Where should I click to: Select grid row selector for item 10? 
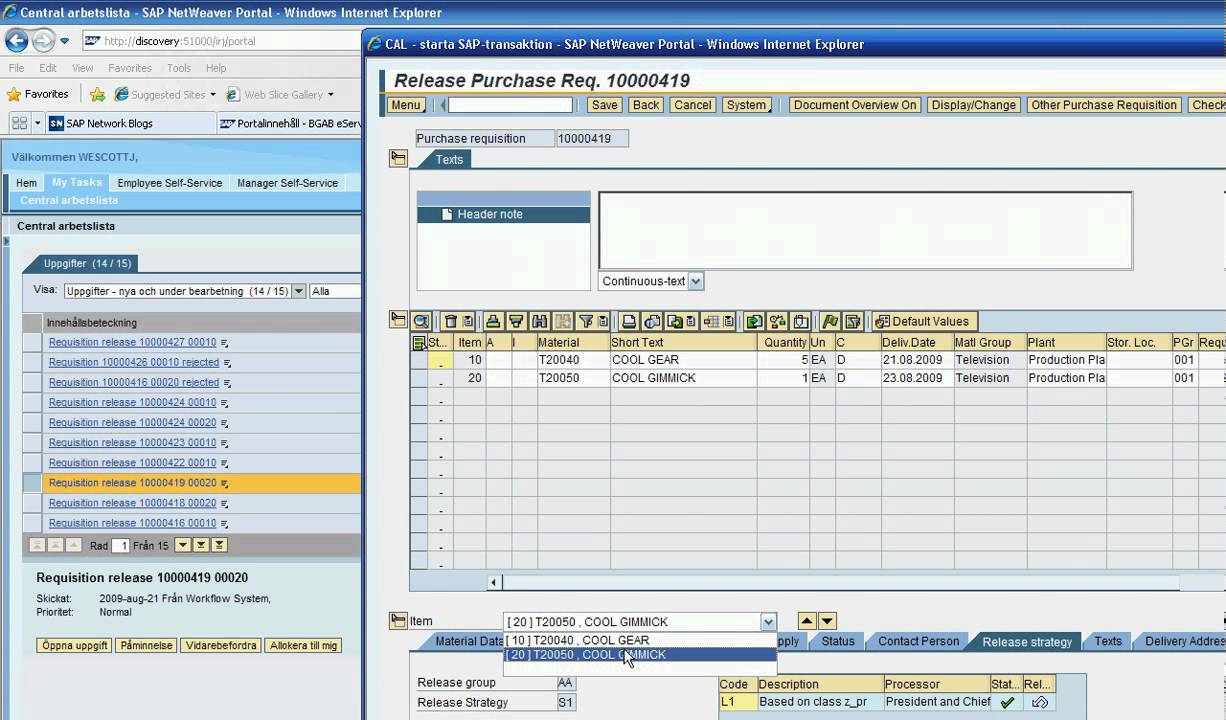pos(419,360)
